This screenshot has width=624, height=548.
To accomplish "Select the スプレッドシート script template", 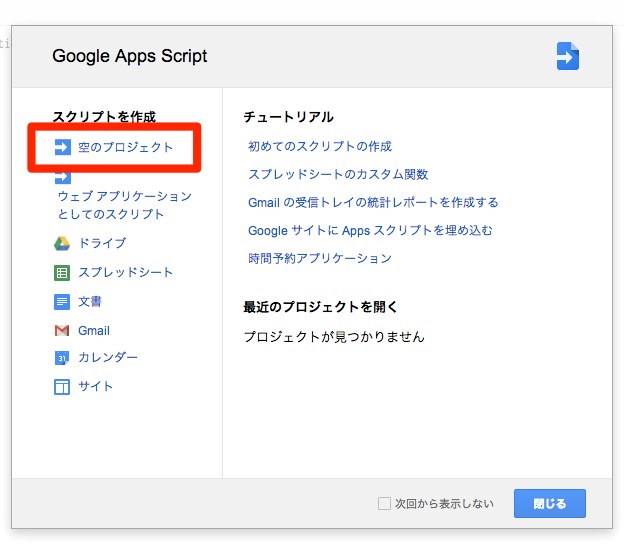I will coord(125,272).
